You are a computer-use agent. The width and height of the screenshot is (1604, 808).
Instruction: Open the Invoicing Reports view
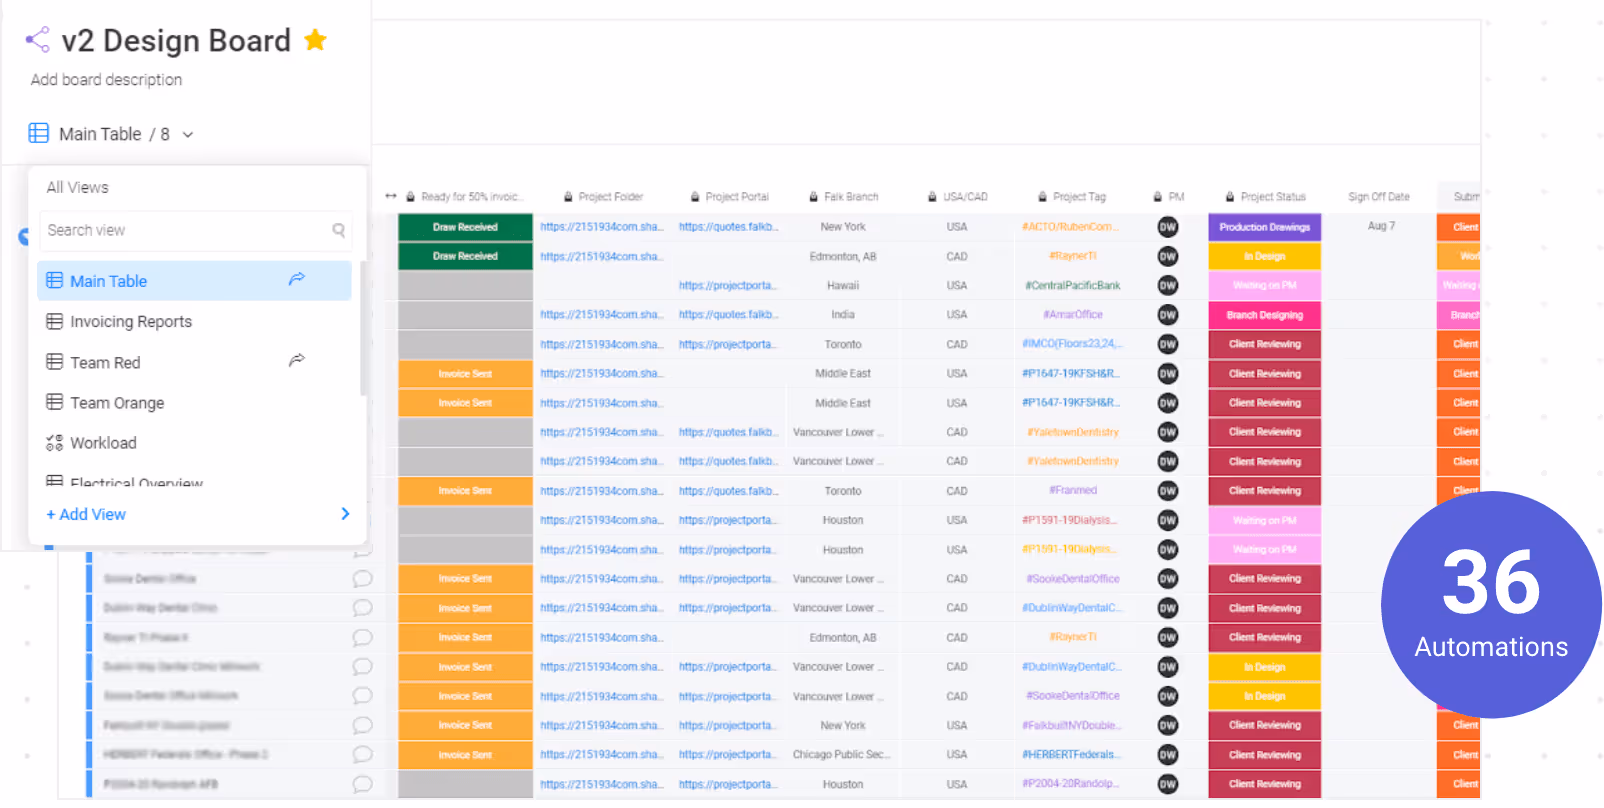tap(130, 322)
